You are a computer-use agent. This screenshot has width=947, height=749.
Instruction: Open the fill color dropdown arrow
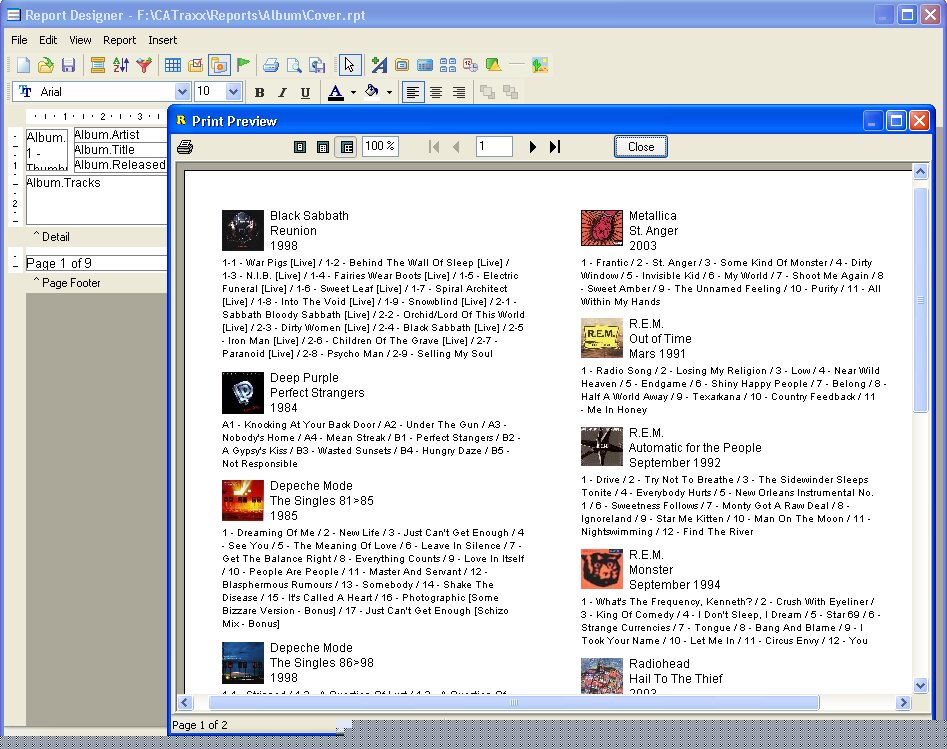point(389,92)
